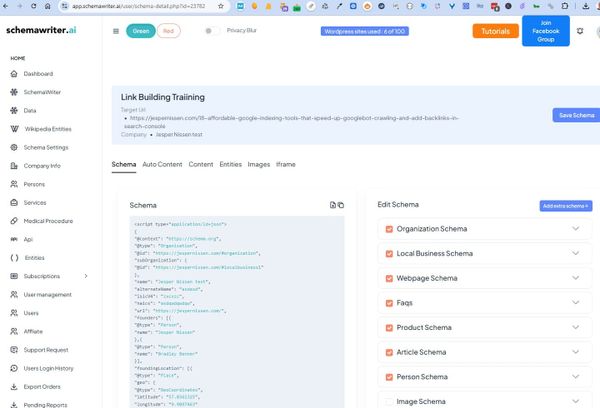Expand the Person Schema chevron
Viewport: 600px width, 408px height.
pos(576,377)
